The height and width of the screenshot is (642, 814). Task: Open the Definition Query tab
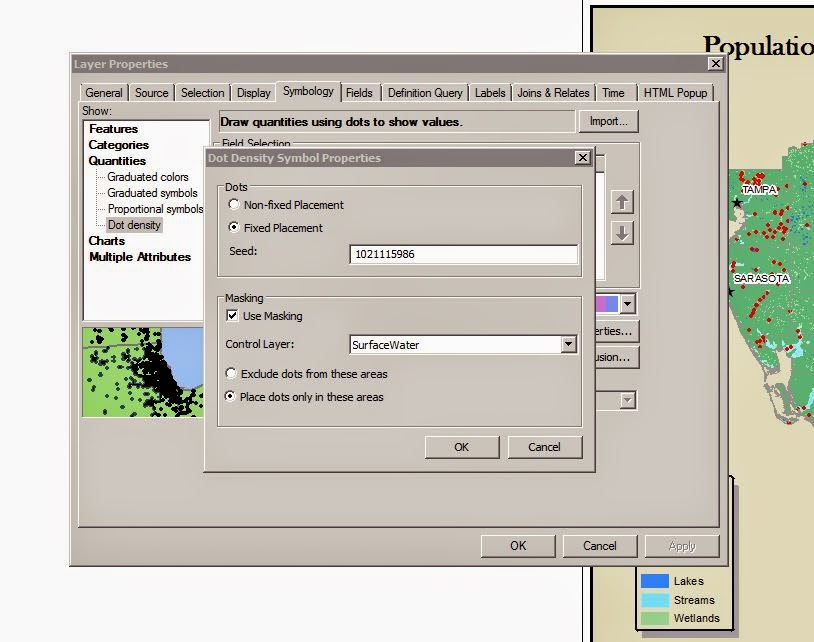[425, 92]
